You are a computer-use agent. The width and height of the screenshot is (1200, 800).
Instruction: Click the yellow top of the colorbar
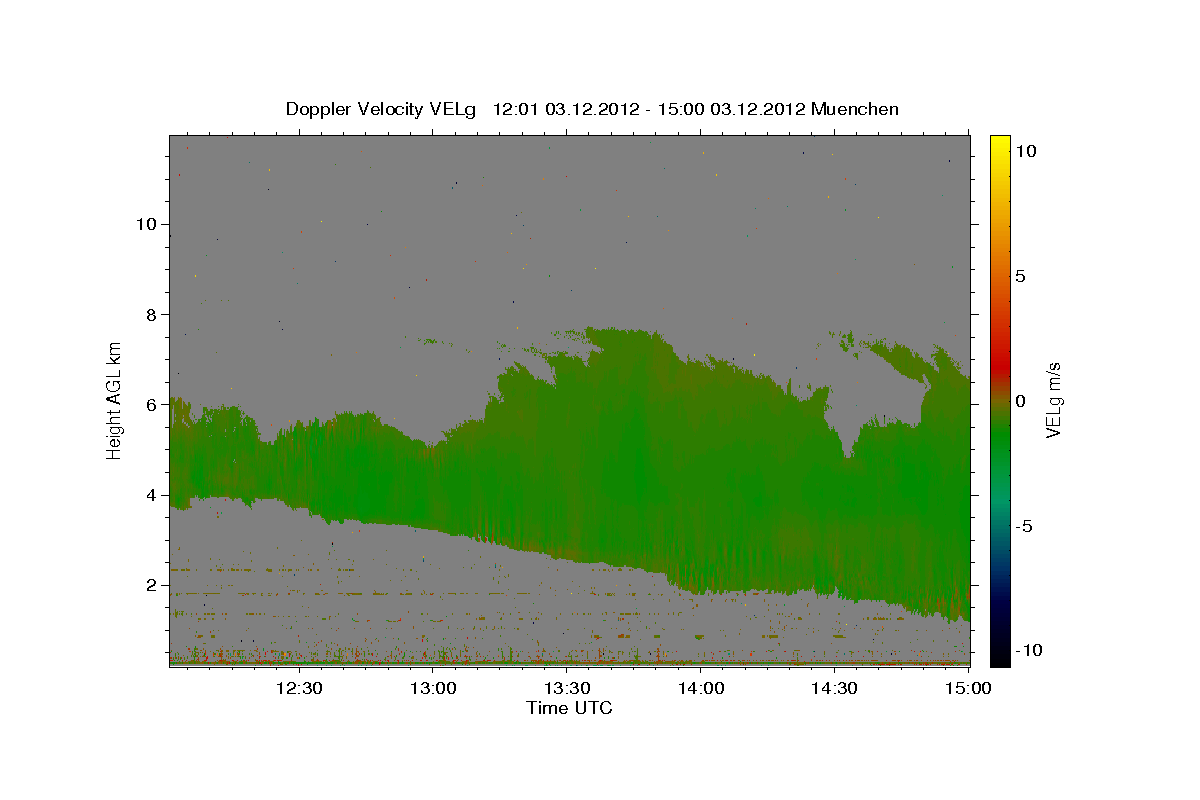pos(1000,145)
